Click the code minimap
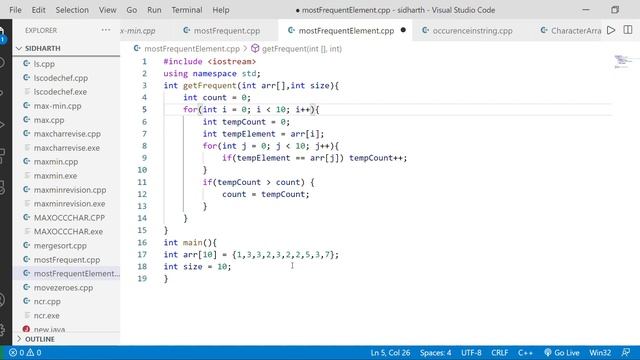The height and width of the screenshot is (360, 640). click(x=623, y=61)
